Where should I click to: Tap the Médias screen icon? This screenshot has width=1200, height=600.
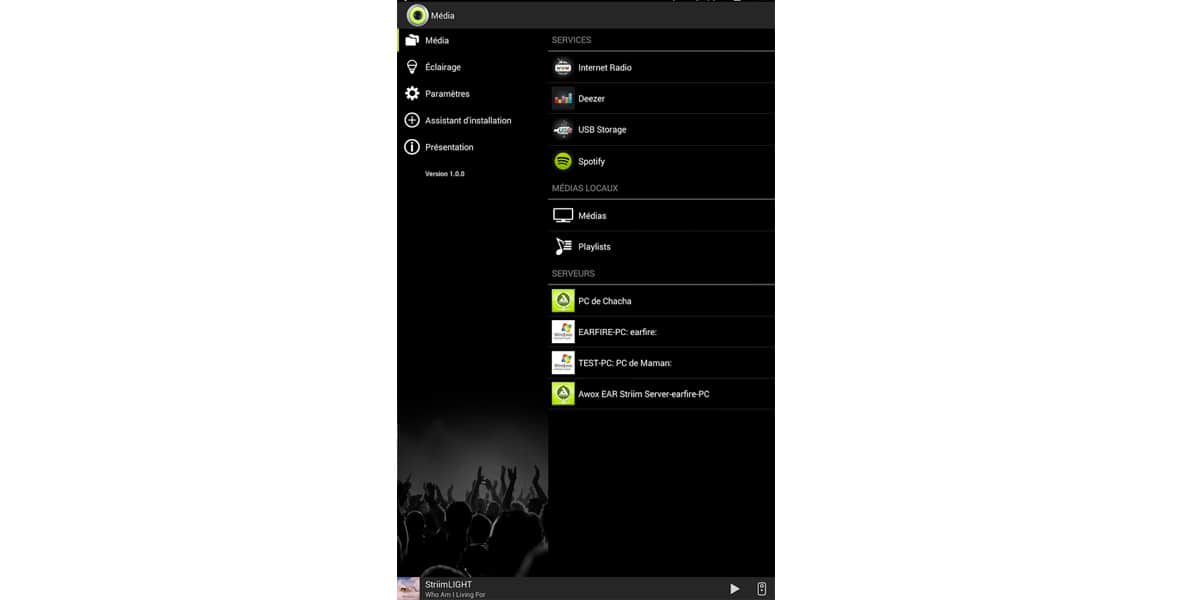click(x=563, y=215)
